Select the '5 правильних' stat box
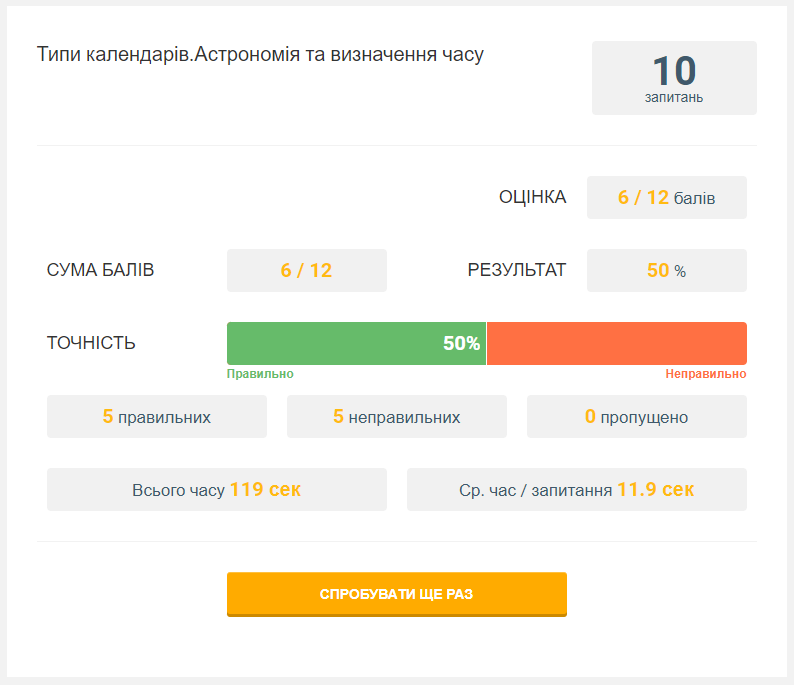 click(157, 417)
